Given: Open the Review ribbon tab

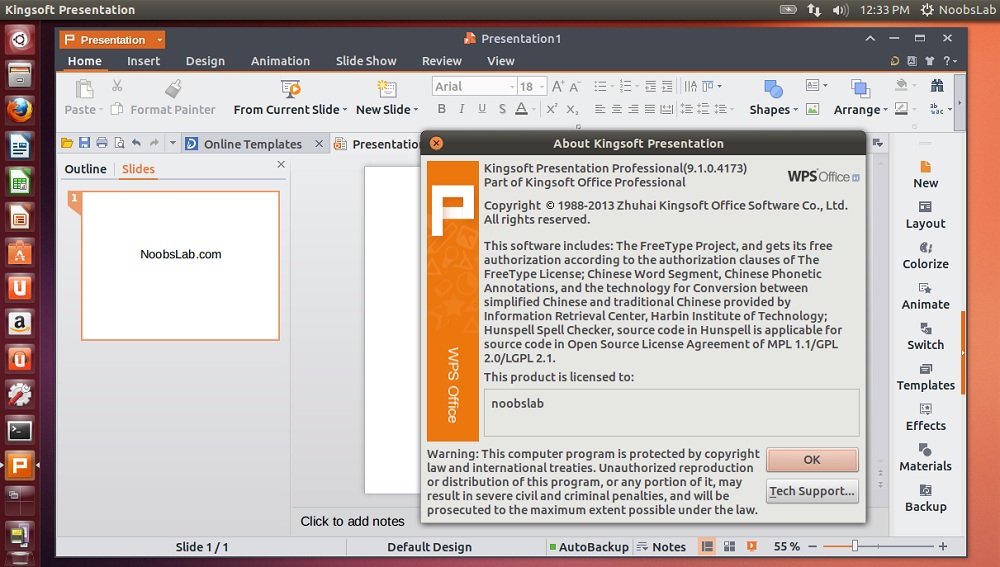Looking at the screenshot, I should pos(441,61).
